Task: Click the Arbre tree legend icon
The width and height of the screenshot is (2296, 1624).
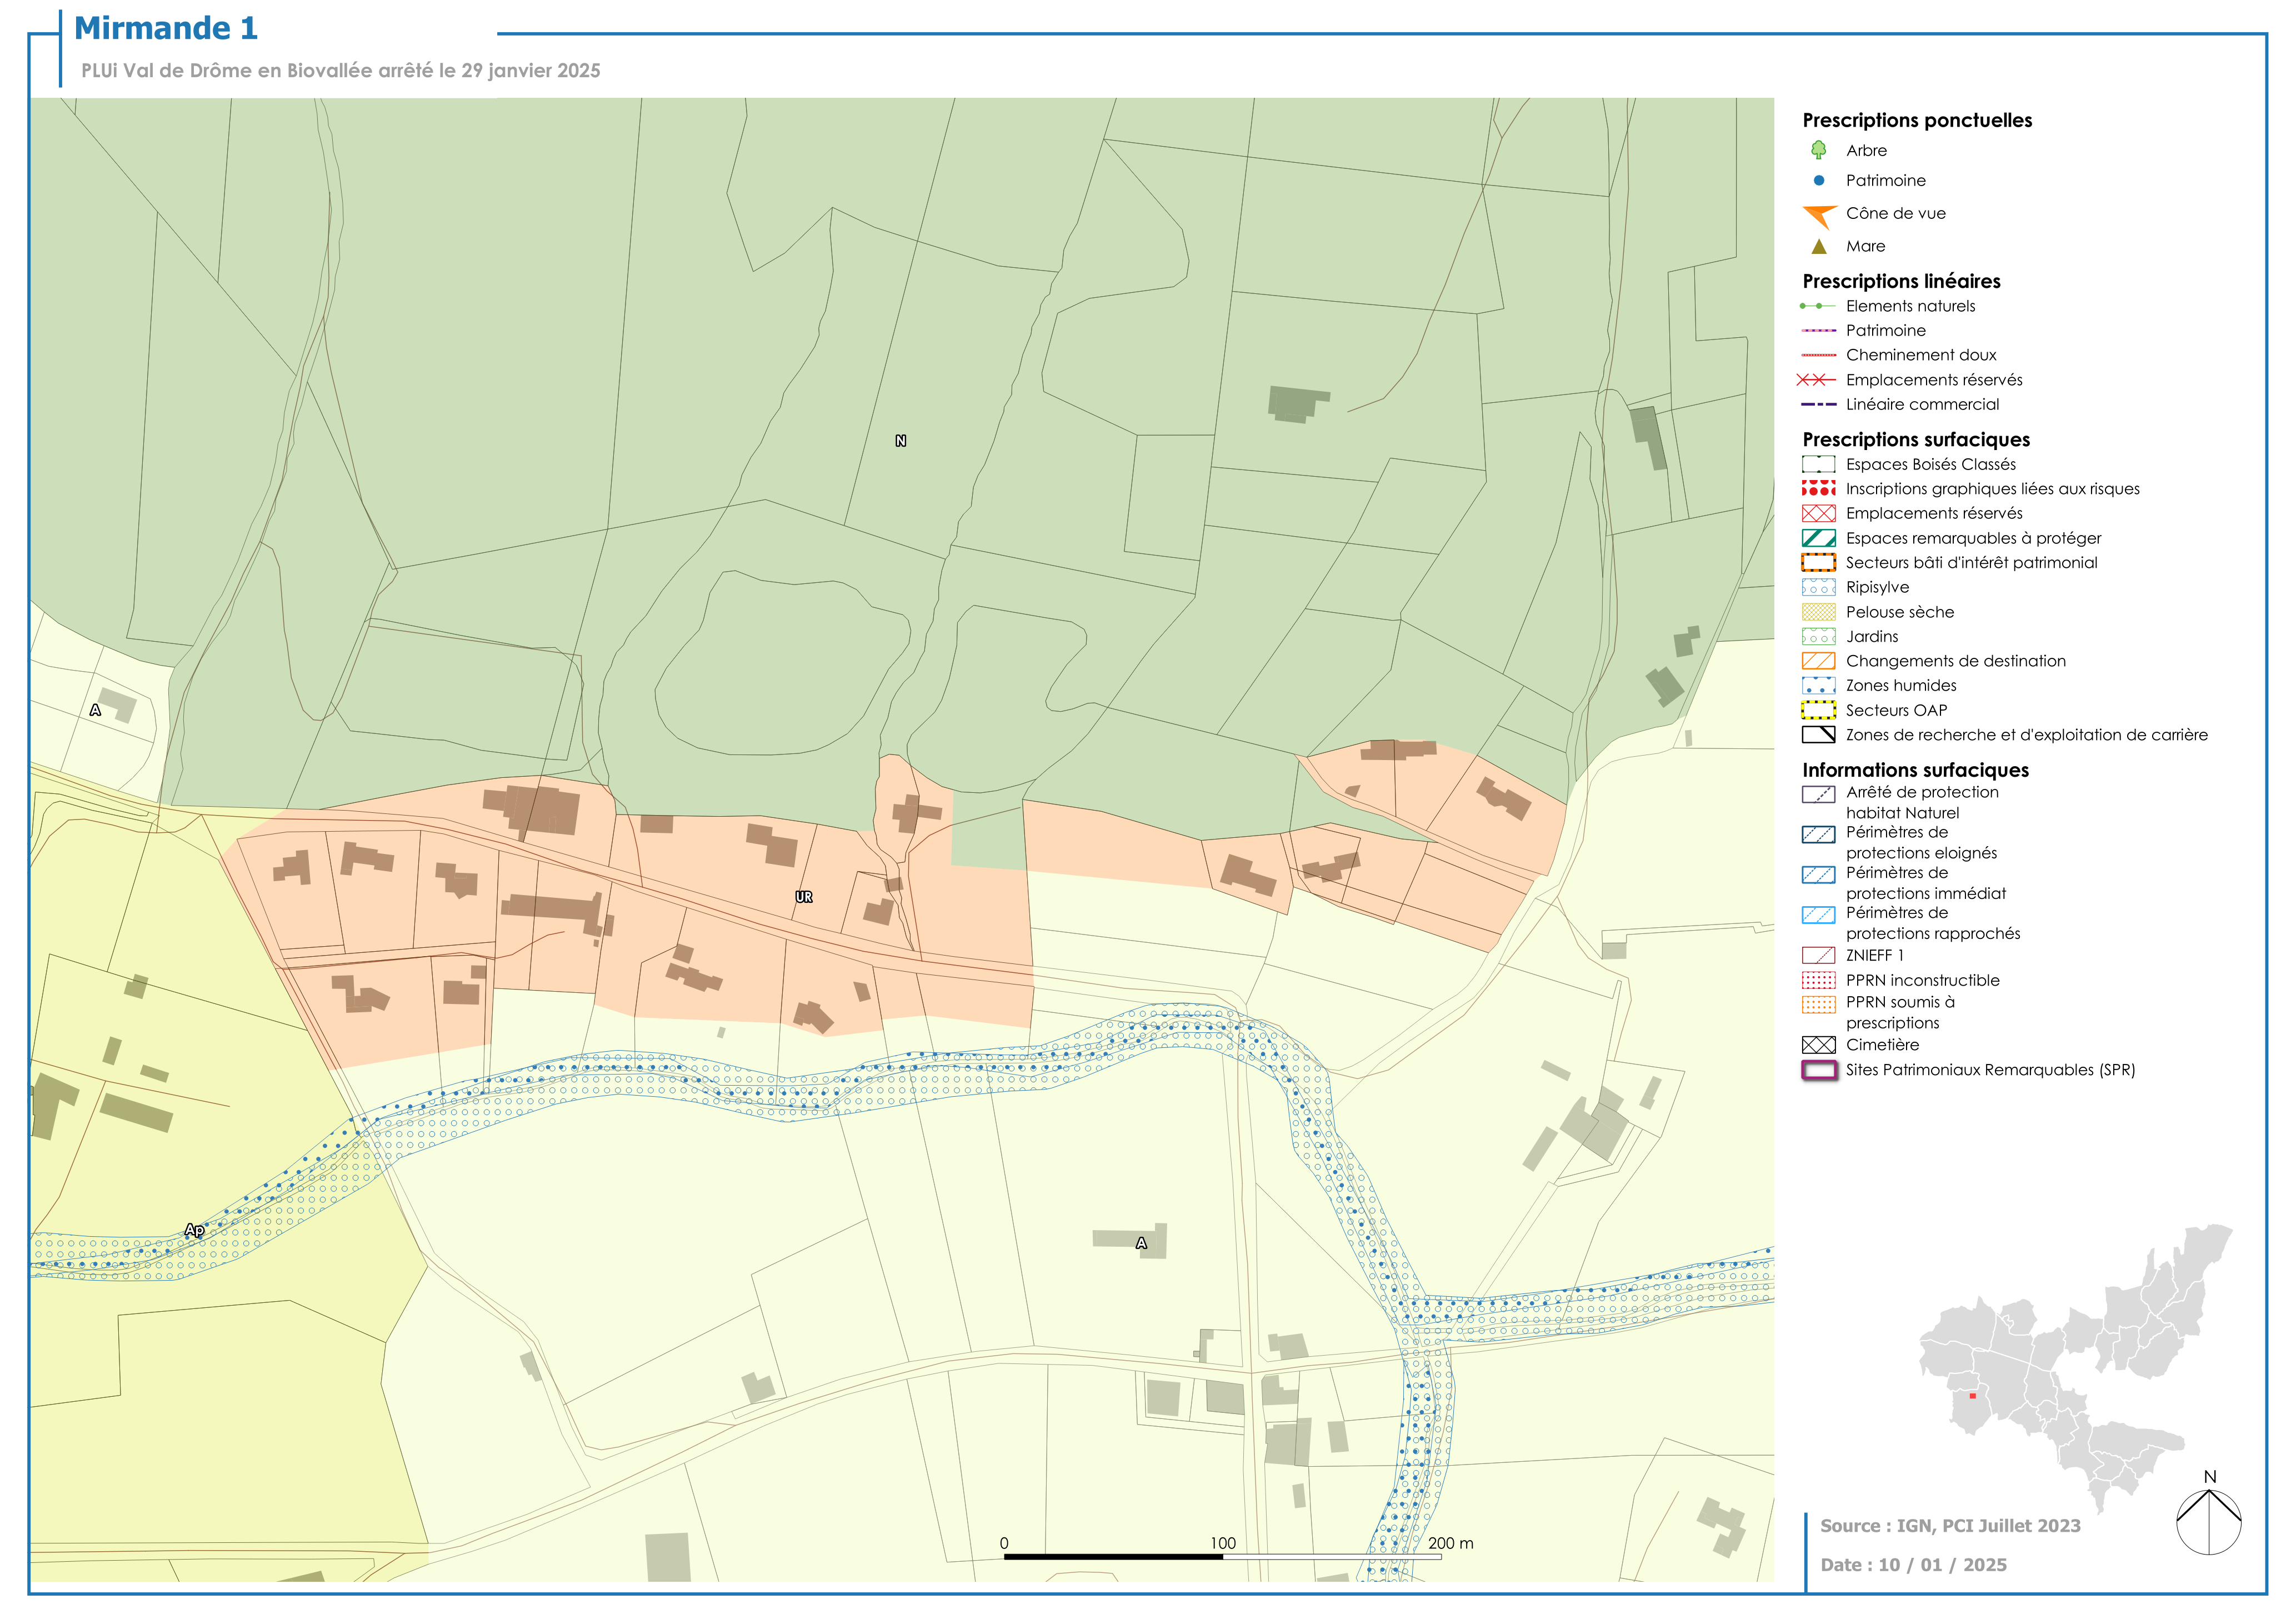Action: pyautogui.click(x=1818, y=150)
